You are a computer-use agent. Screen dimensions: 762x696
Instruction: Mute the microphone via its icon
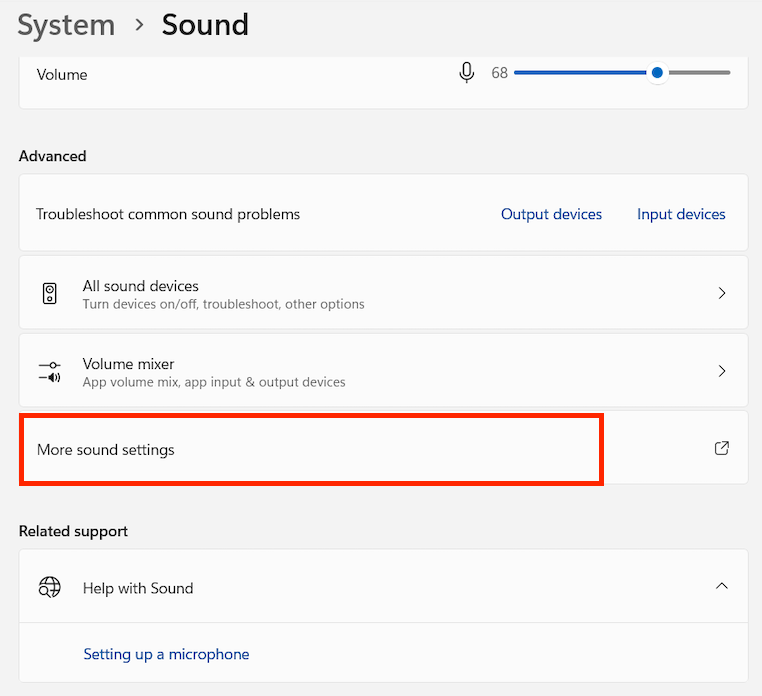coord(467,73)
